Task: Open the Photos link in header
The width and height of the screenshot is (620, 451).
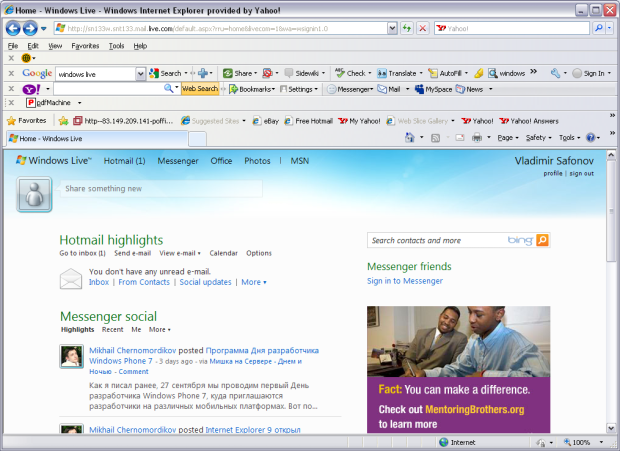Action: point(257,161)
